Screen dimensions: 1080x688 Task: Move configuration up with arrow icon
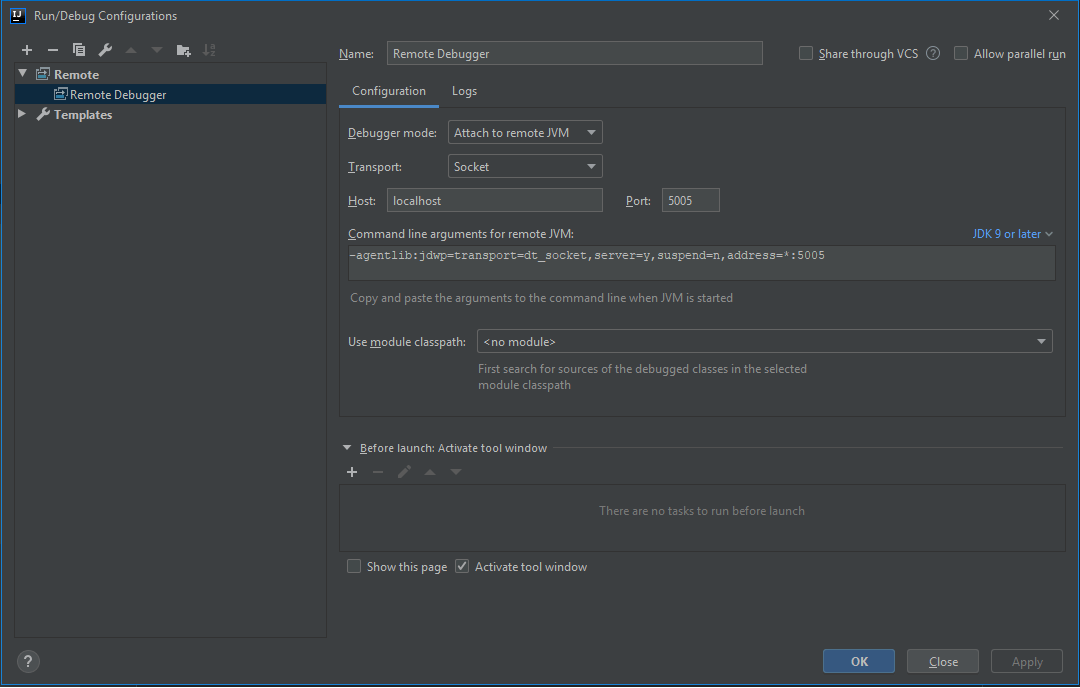point(131,50)
